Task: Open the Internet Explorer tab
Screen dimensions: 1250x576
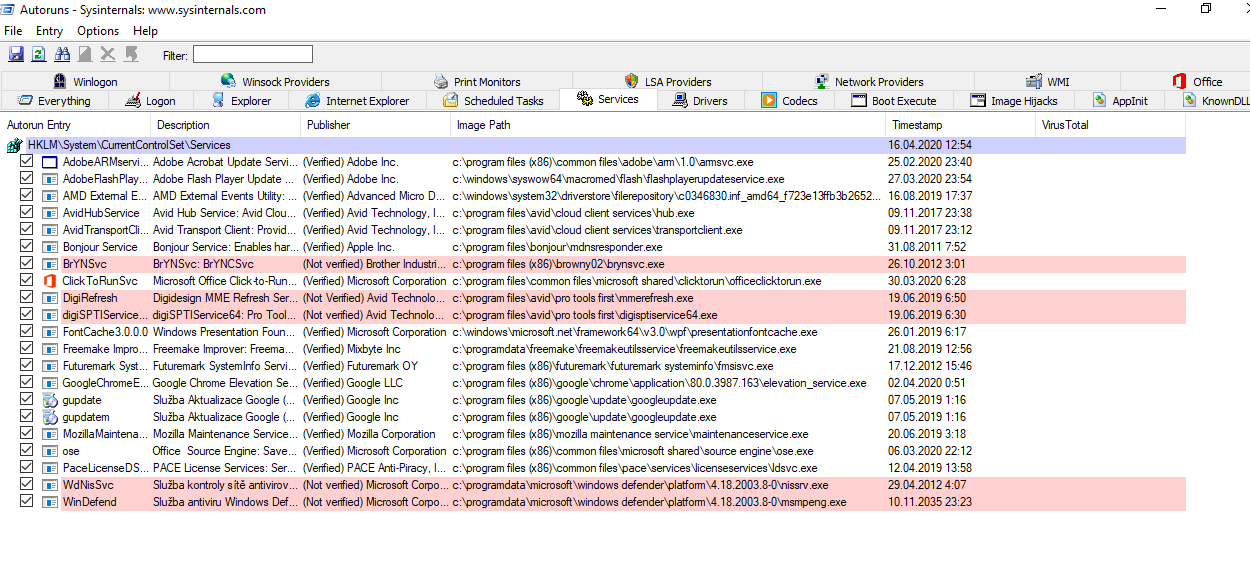Action: click(357, 101)
